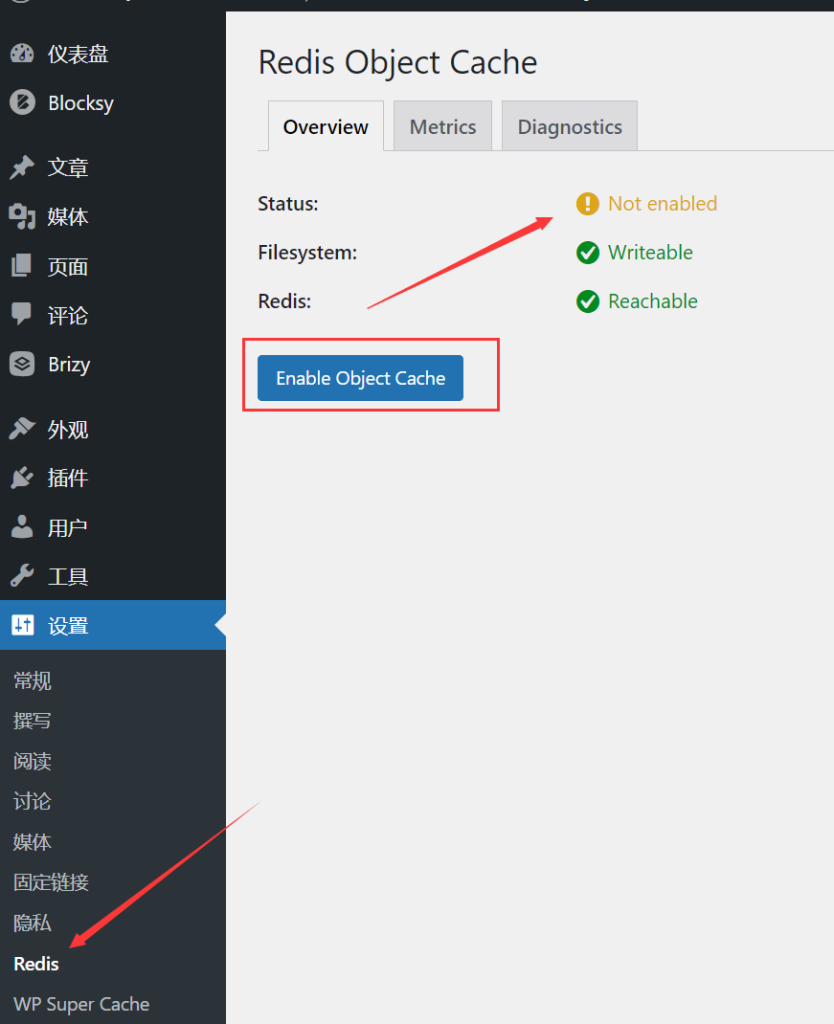Click the Media library icon
The height and width of the screenshot is (1024, 834).
[x=22, y=217]
